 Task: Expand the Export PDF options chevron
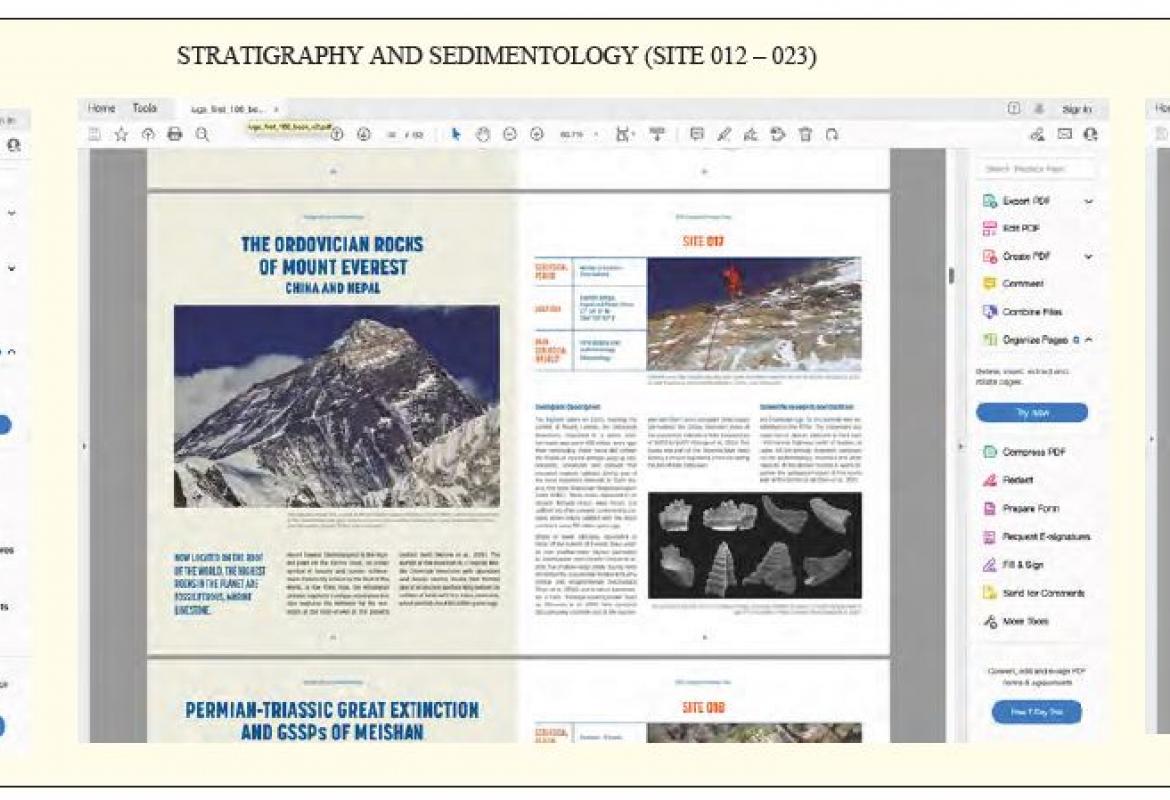click(1088, 201)
